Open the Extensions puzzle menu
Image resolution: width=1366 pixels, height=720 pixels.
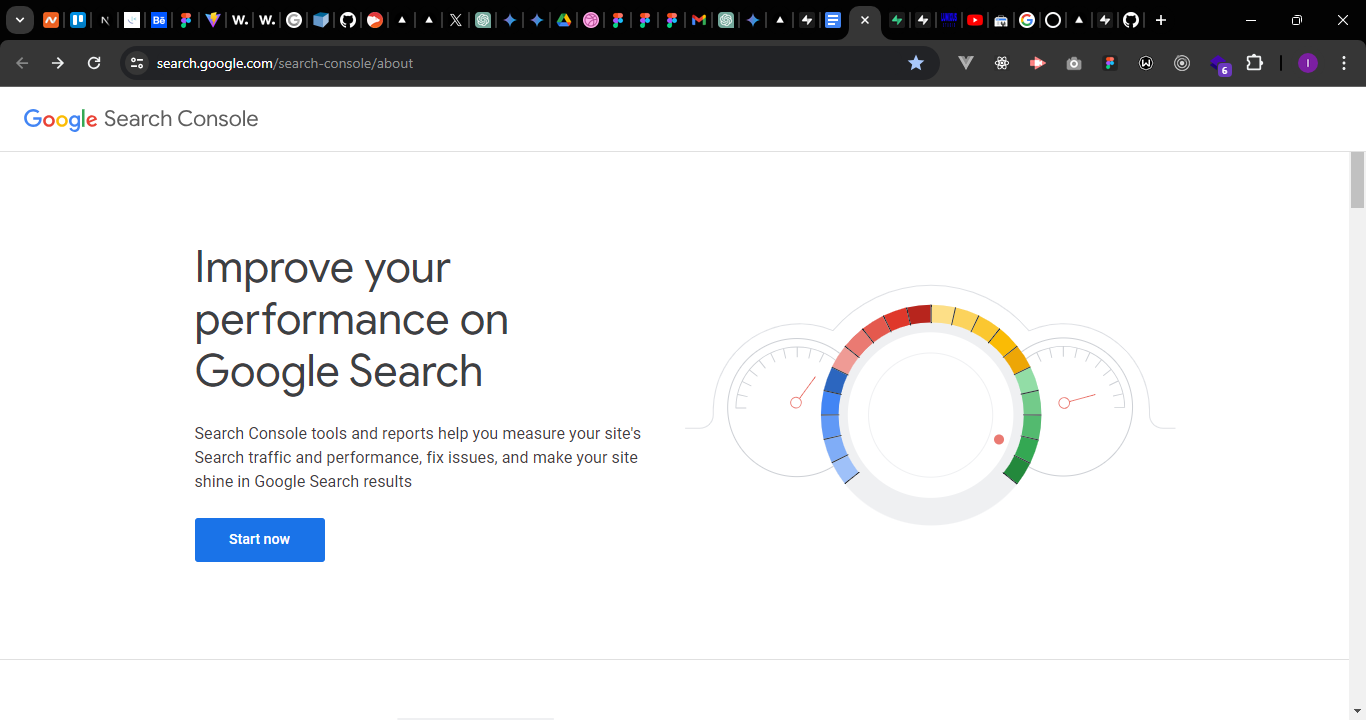pos(1255,63)
